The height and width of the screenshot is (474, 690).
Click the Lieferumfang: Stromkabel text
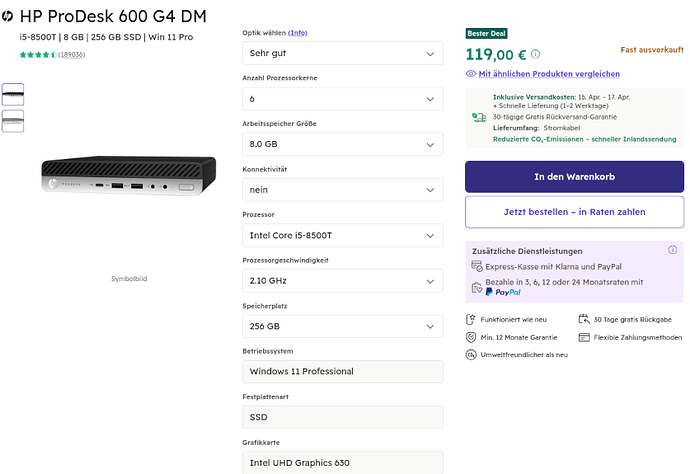pos(536,128)
